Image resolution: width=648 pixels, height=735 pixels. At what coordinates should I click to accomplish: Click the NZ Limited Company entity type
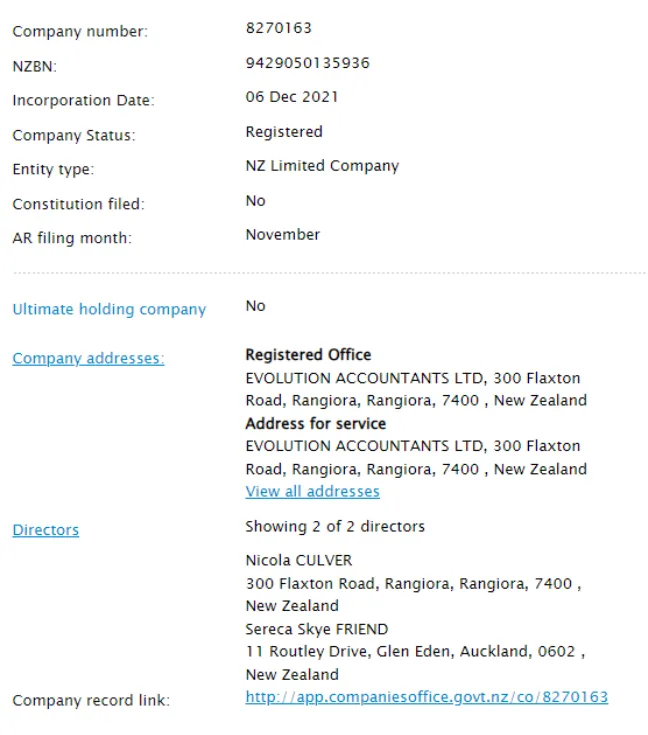coord(322,166)
